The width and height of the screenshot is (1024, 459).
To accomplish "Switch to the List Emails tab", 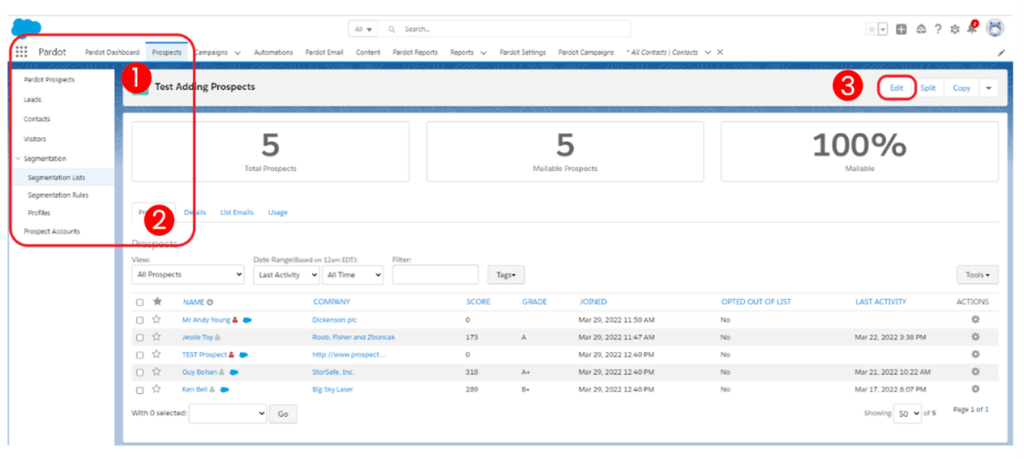I will (x=237, y=212).
